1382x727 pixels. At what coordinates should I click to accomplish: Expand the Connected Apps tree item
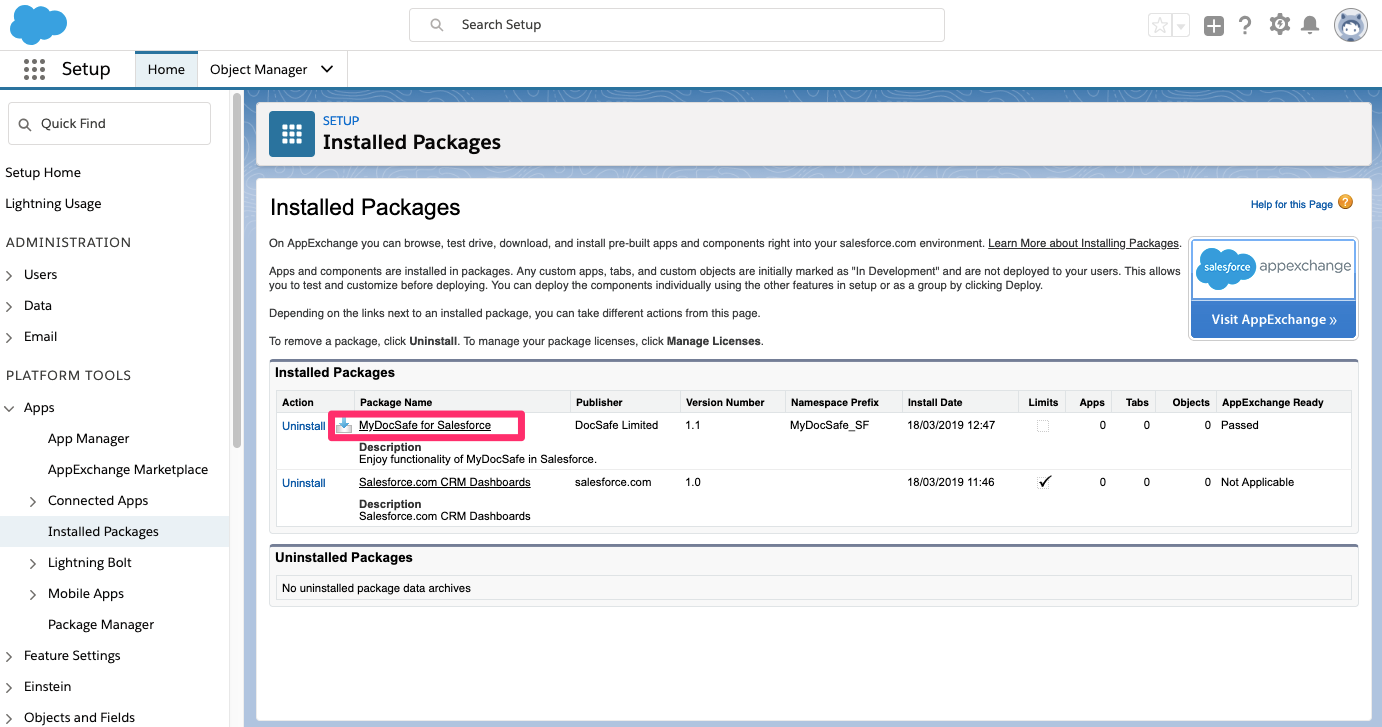pos(33,501)
